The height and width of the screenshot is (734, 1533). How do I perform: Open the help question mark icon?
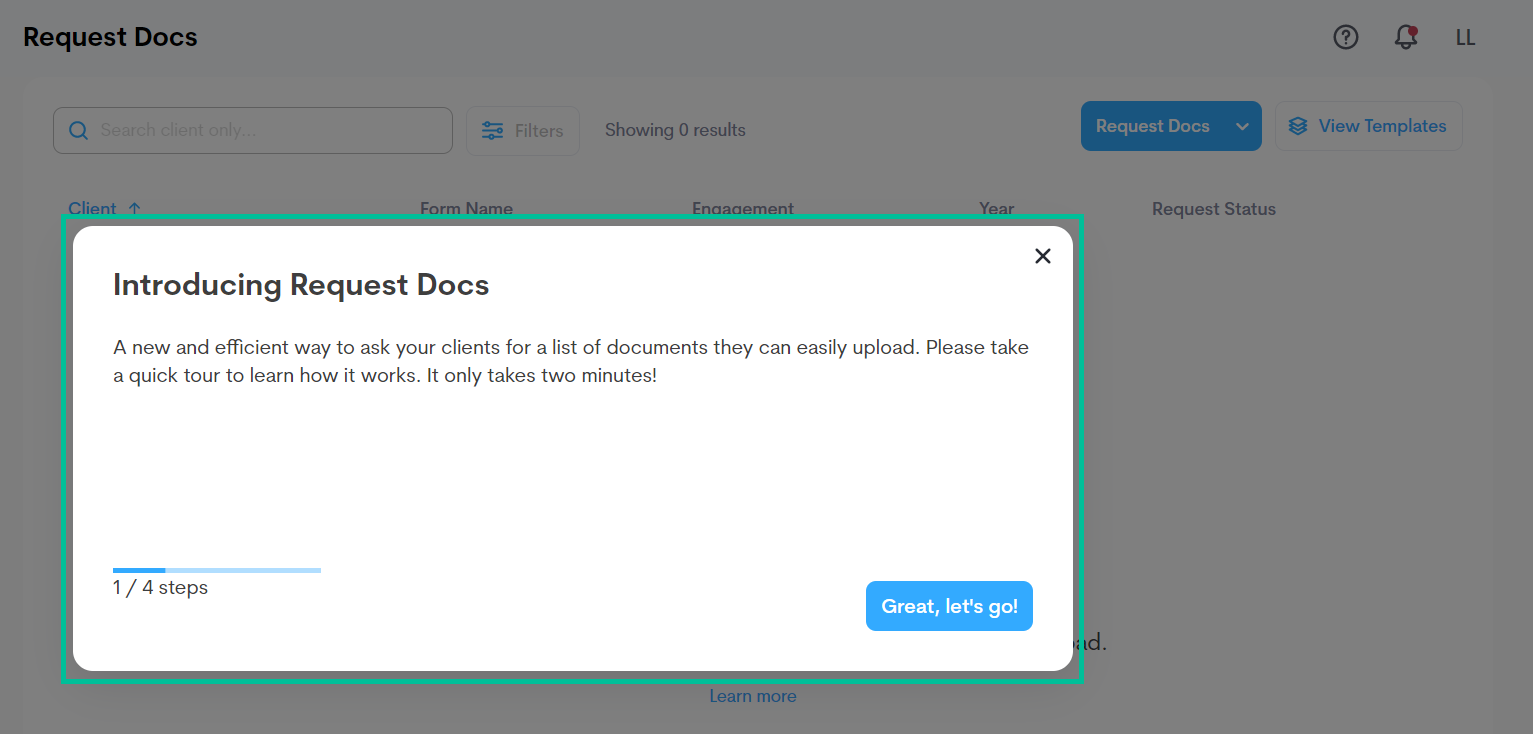pyautogui.click(x=1345, y=37)
